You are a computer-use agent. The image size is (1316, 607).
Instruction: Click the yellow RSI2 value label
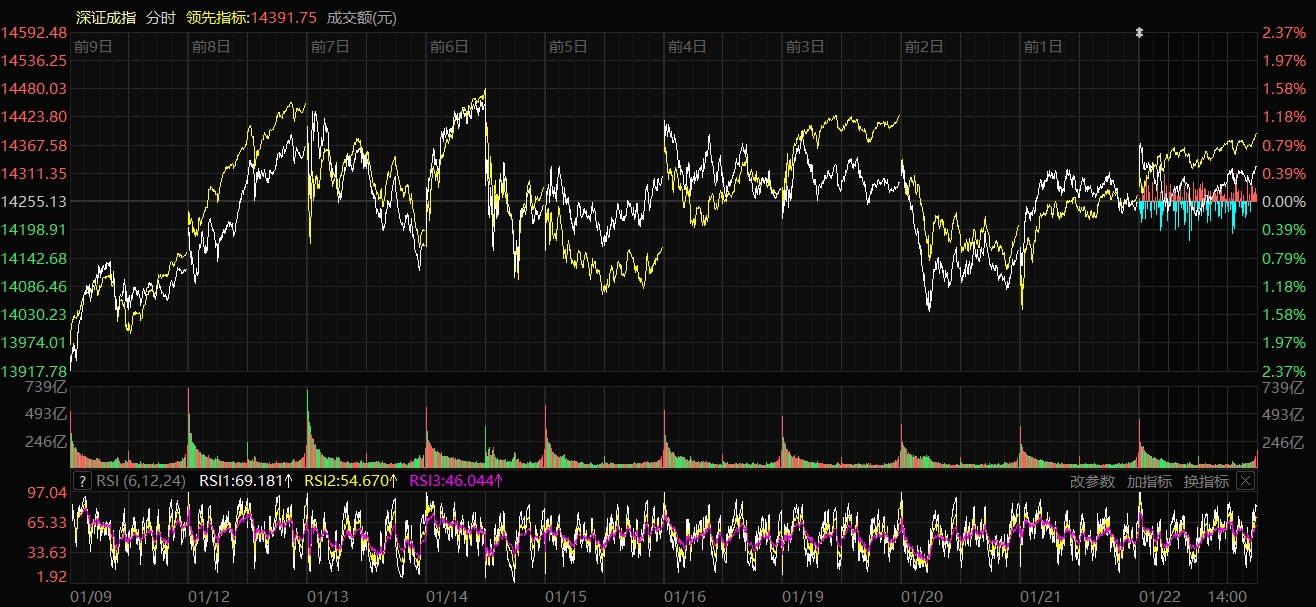(351, 481)
